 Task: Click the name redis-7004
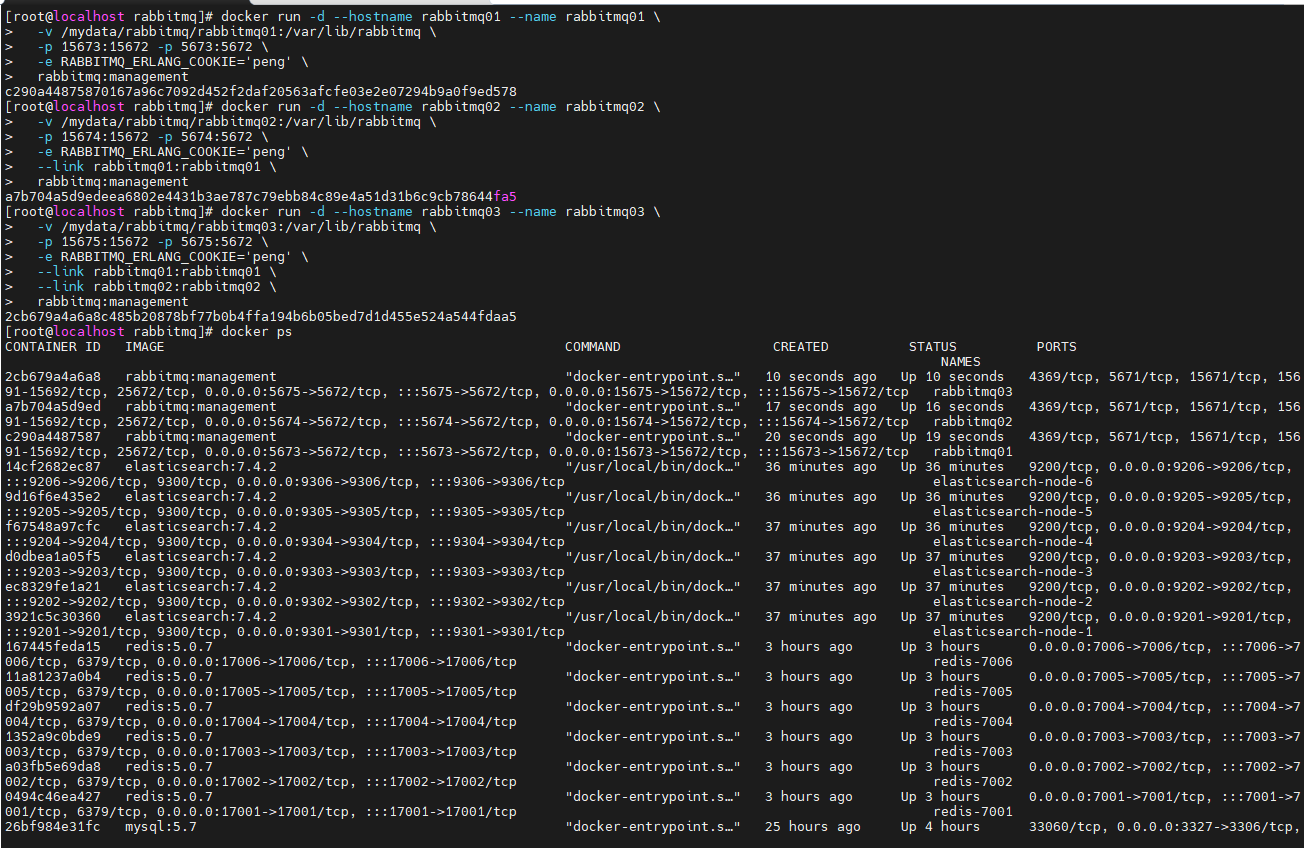point(973,722)
